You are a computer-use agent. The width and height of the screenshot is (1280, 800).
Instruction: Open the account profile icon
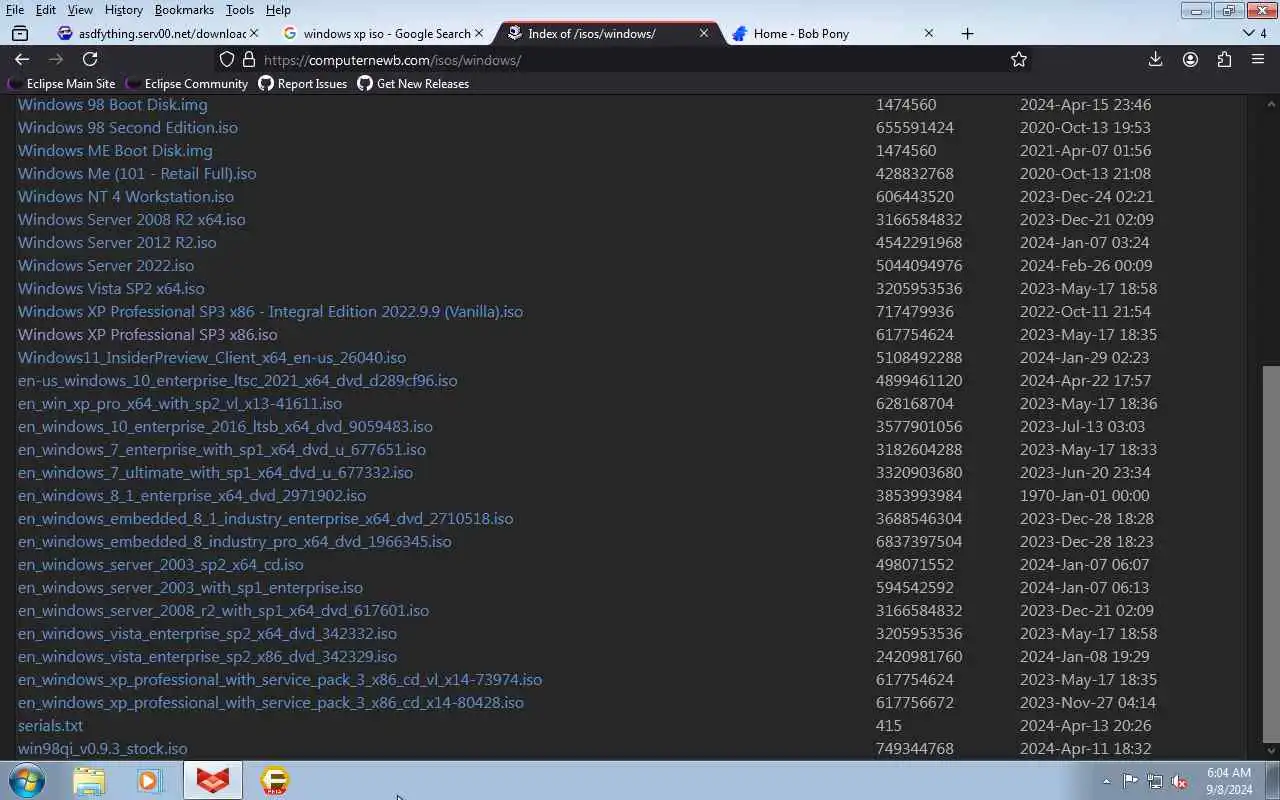point(1190,59)
